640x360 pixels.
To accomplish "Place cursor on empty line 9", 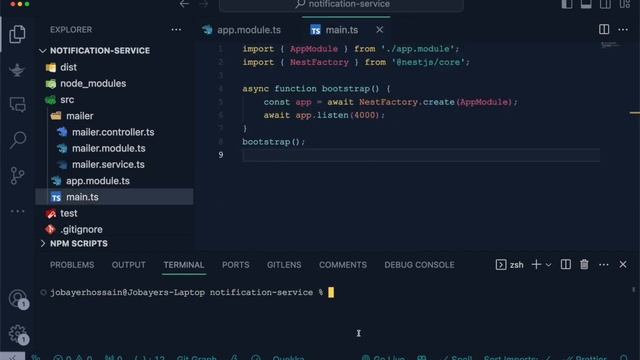I will pyautogui.click(x=420, y=155).
